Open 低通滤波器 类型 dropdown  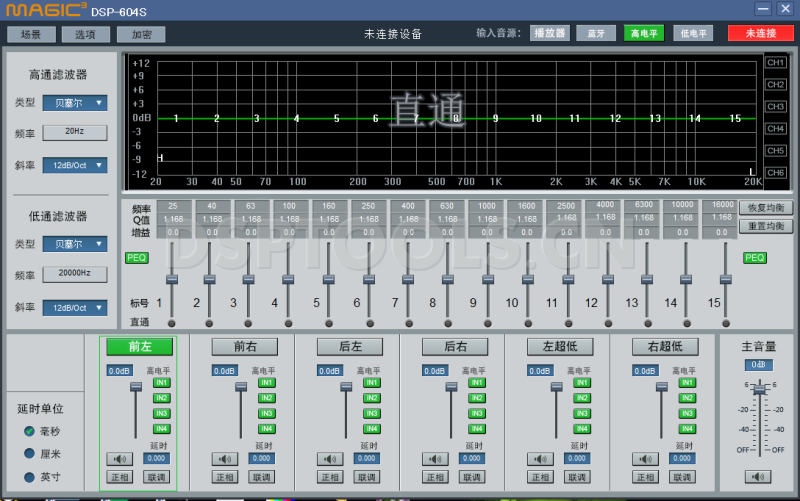click(x=75, y=244)
